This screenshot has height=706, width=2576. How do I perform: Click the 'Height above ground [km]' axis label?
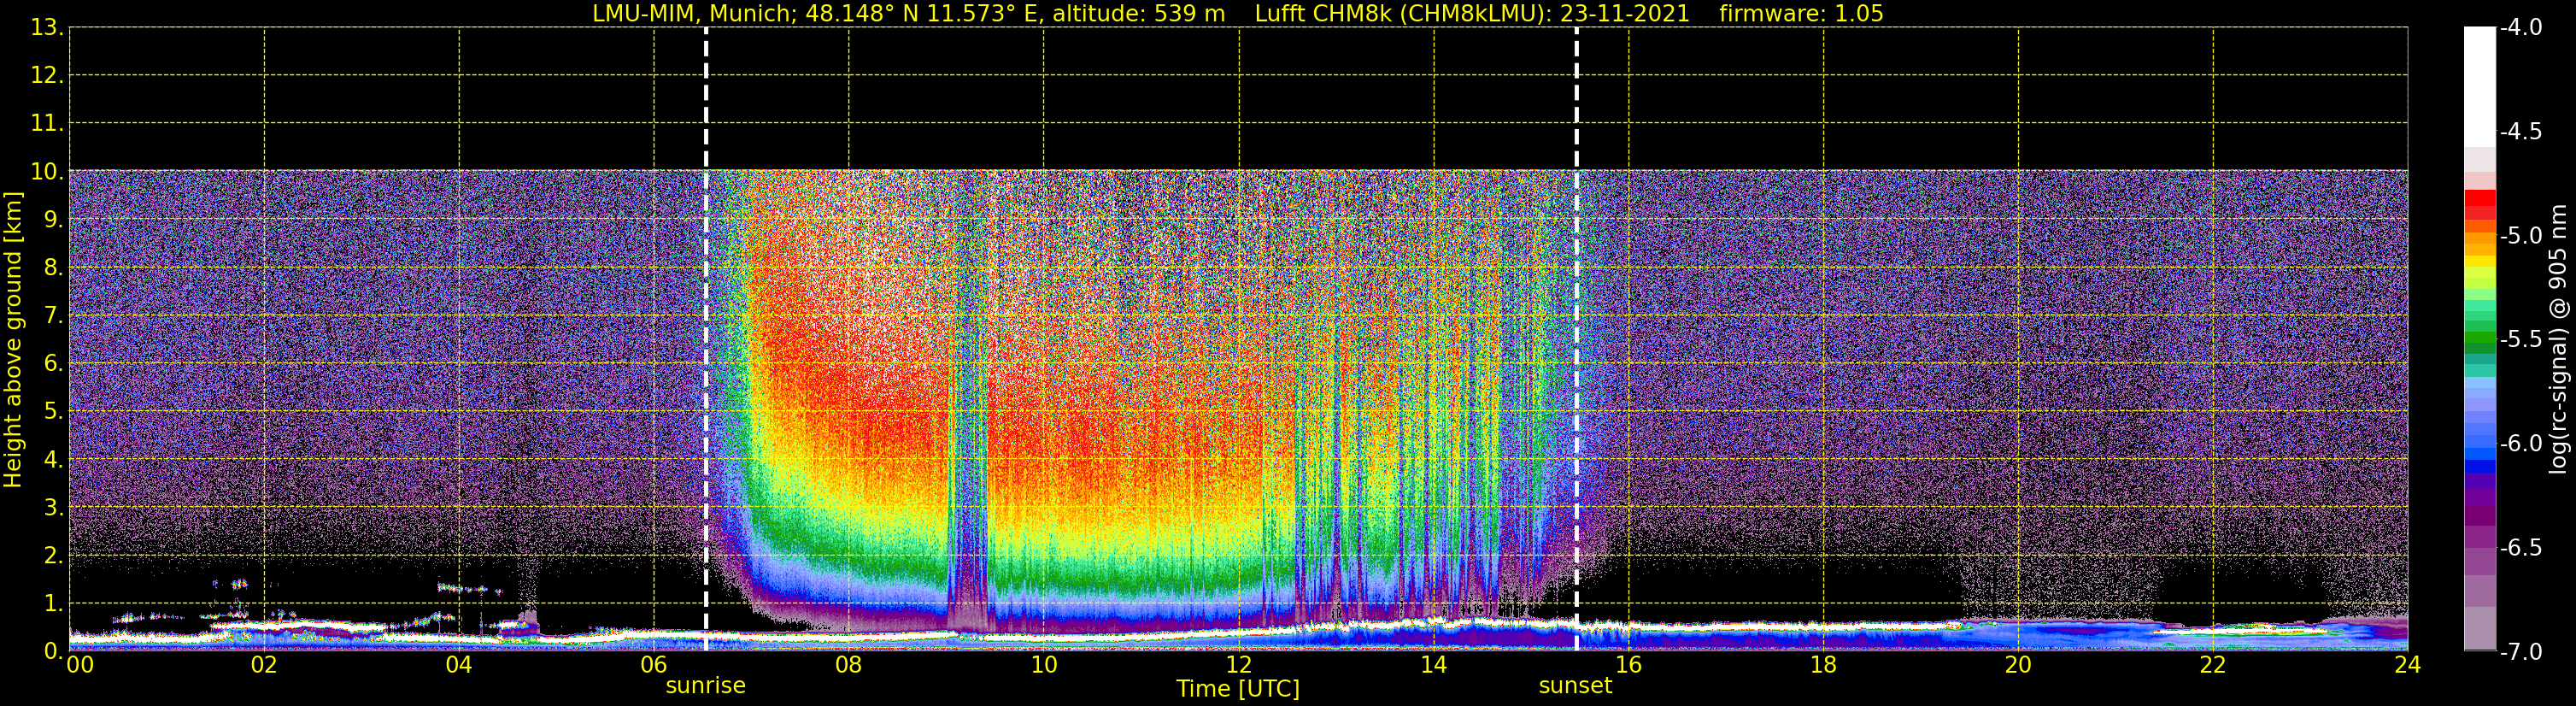(x=13, y=340)
